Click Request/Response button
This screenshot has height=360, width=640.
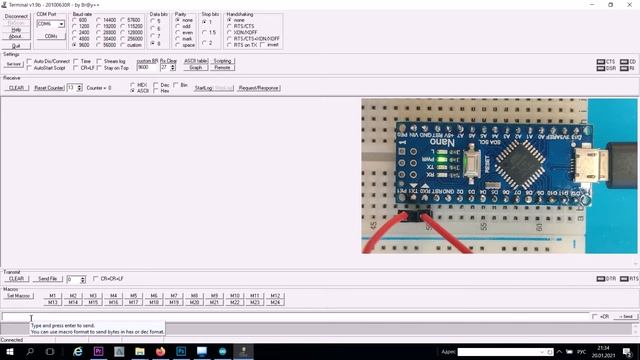click(x=258, y=88)
